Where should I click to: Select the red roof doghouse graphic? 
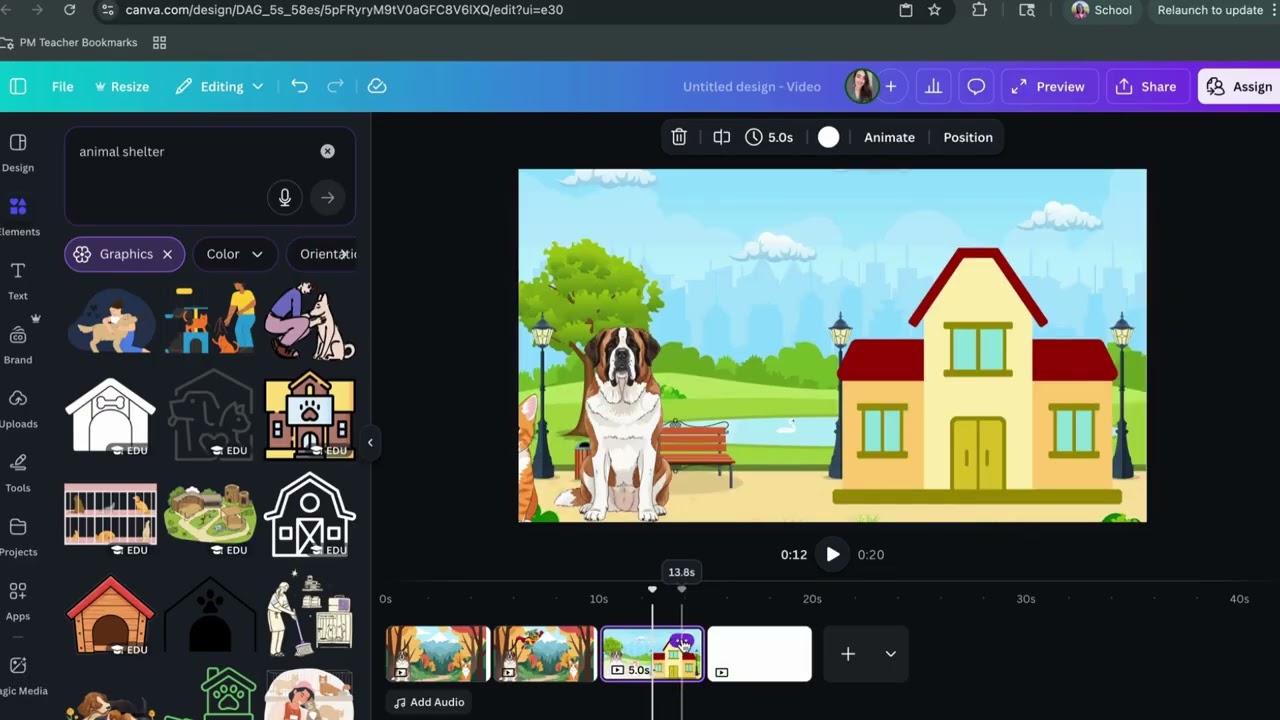coord(110,614)
